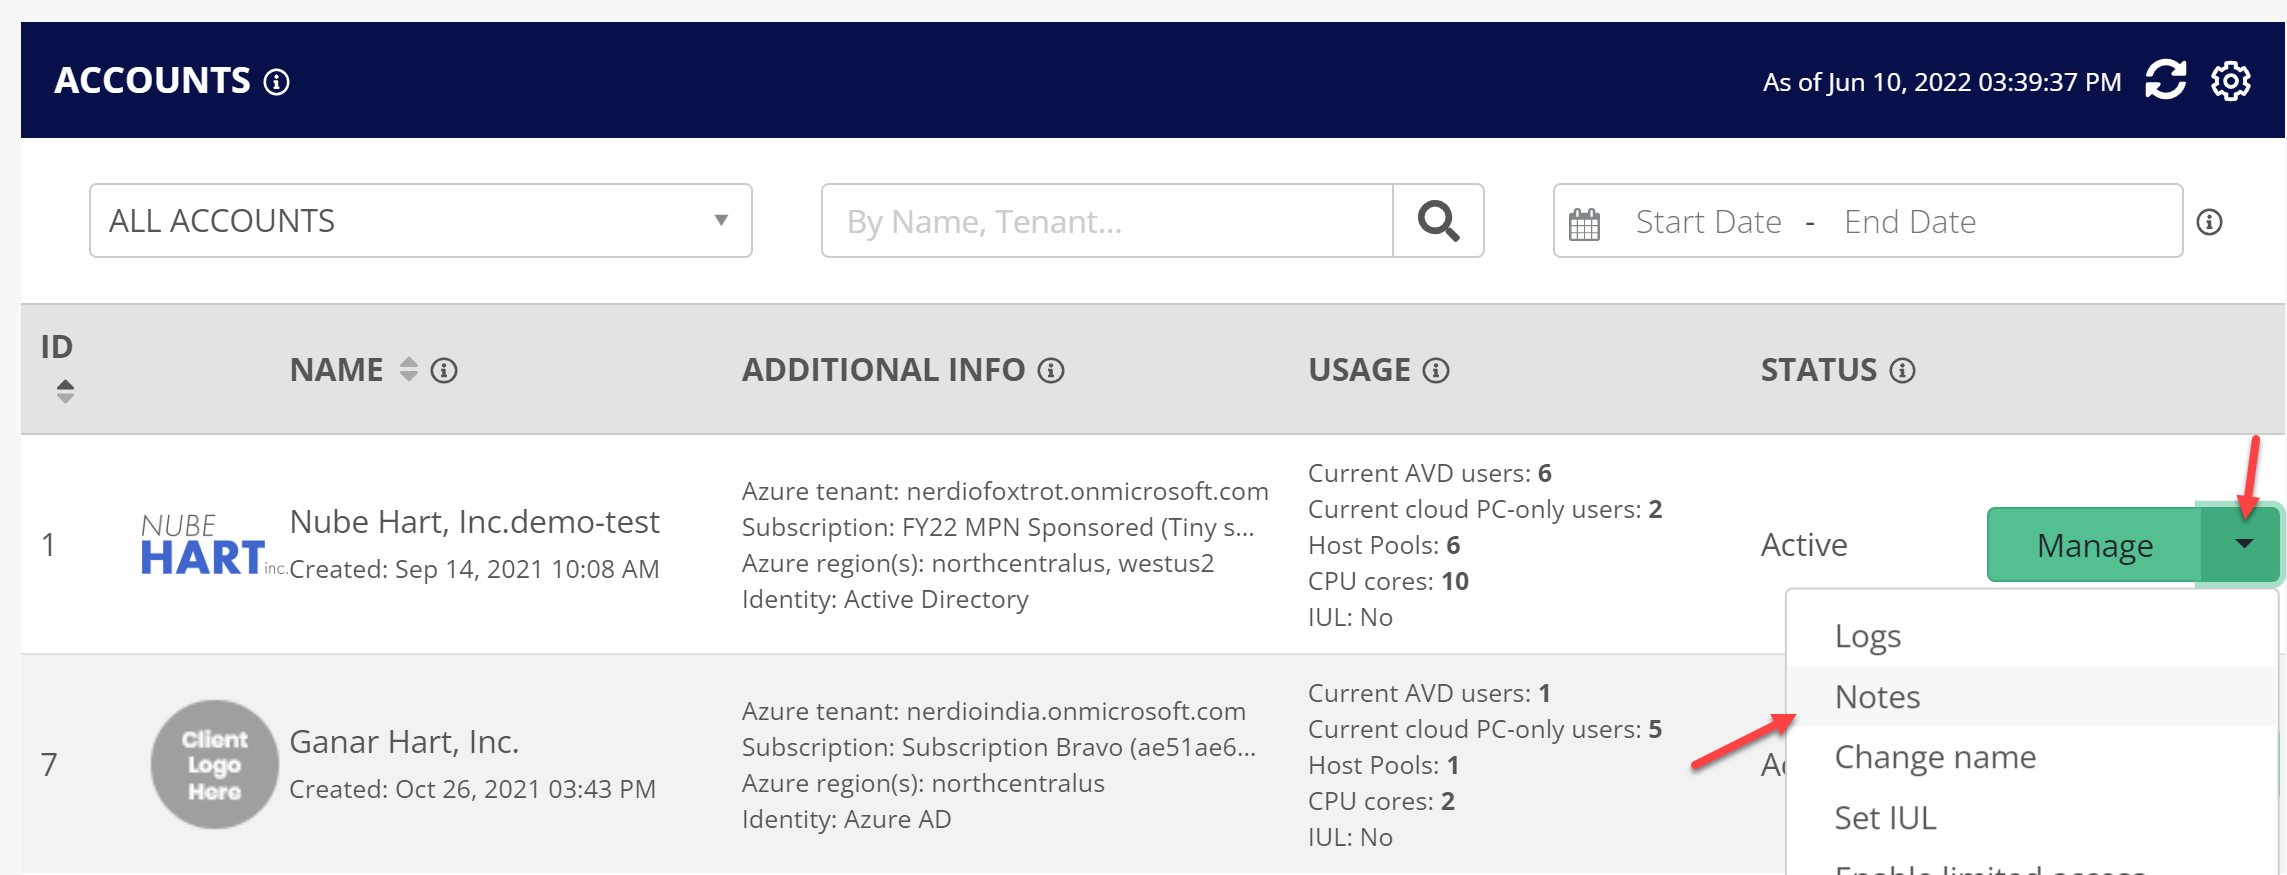2287x875 pixels.
Task: Click the calendar icon in date field
Action: (x=1585, y=223)
